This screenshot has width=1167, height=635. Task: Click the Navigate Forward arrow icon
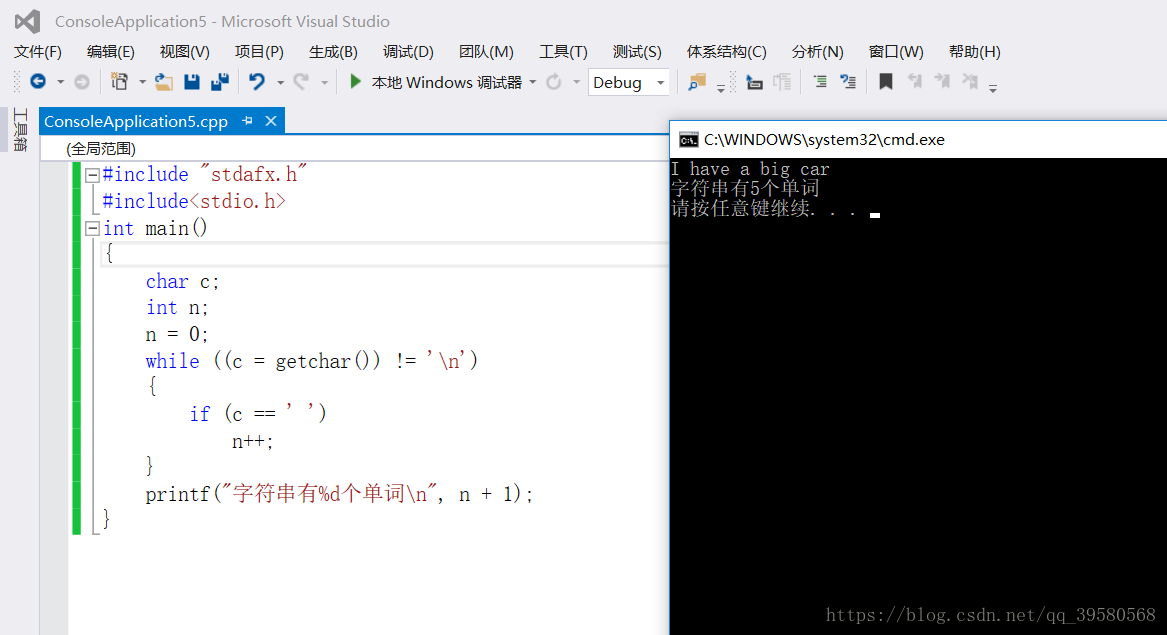82,82
